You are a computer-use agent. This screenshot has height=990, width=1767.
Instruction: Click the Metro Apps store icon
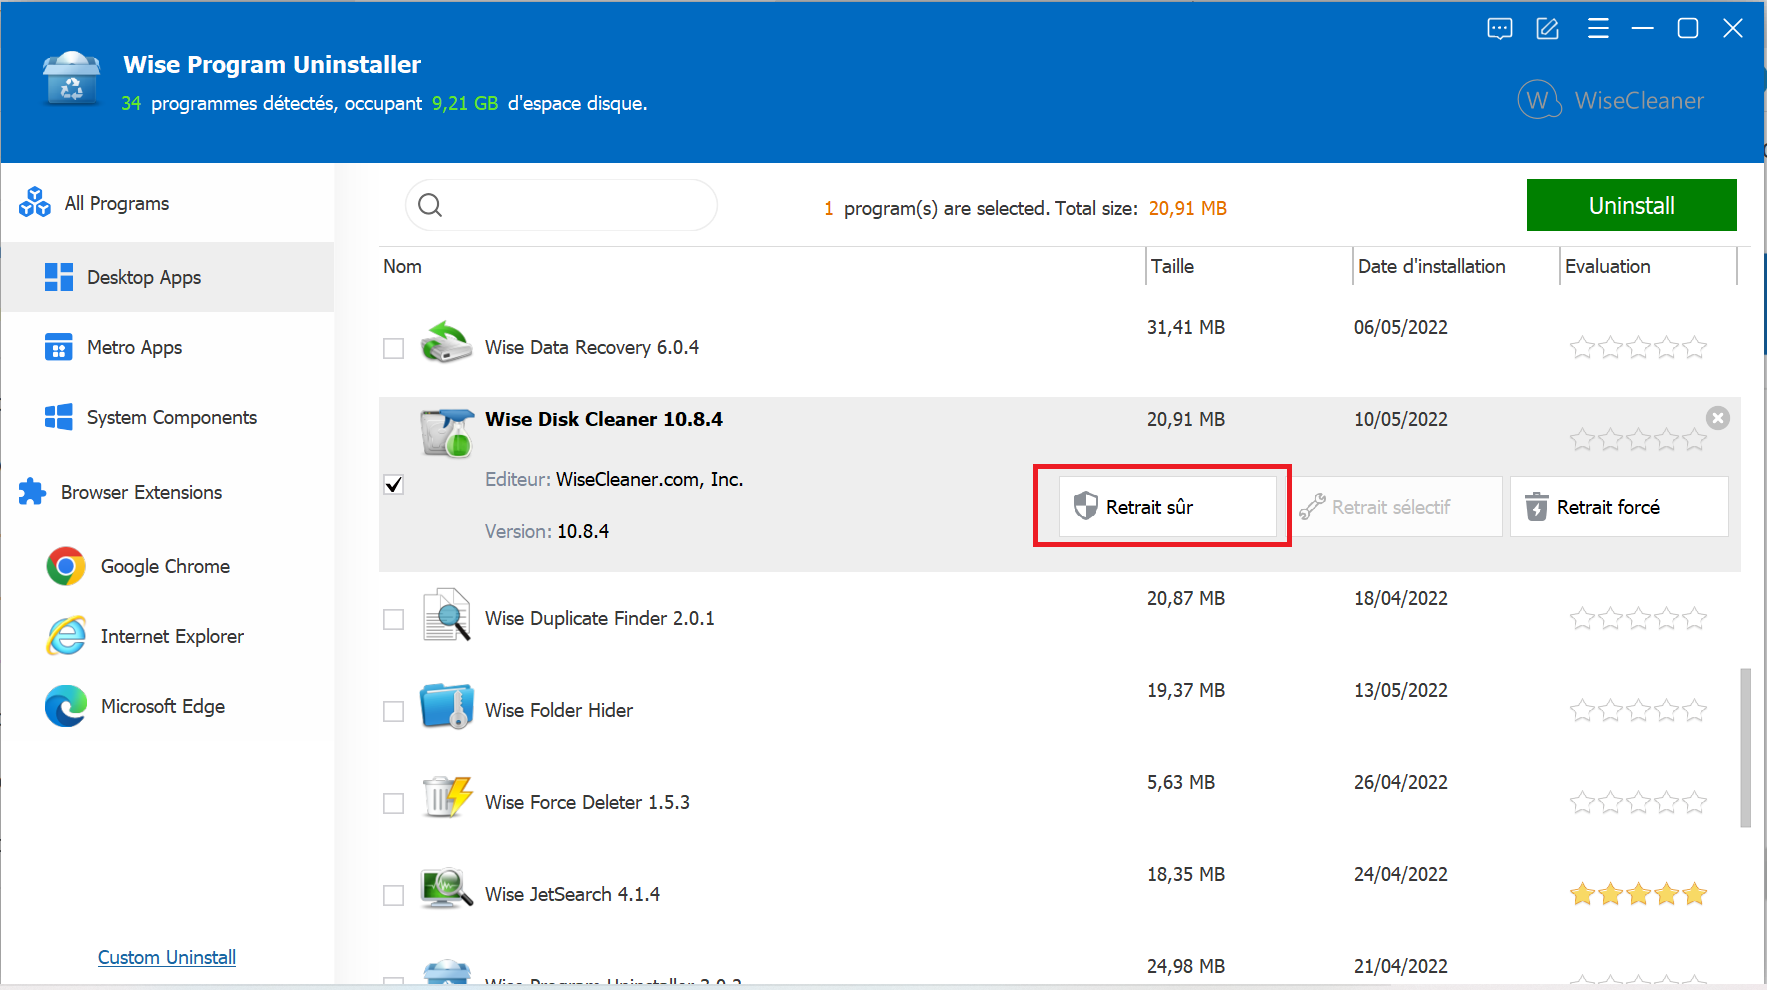59,347
